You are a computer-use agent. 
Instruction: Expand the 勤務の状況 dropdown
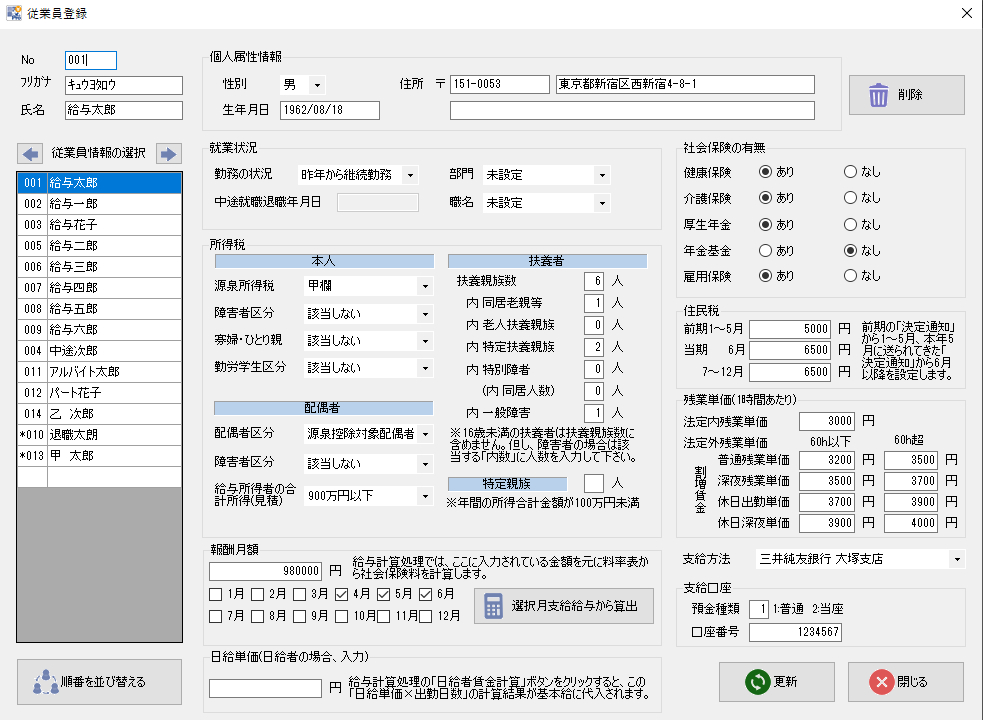point(410,175)
